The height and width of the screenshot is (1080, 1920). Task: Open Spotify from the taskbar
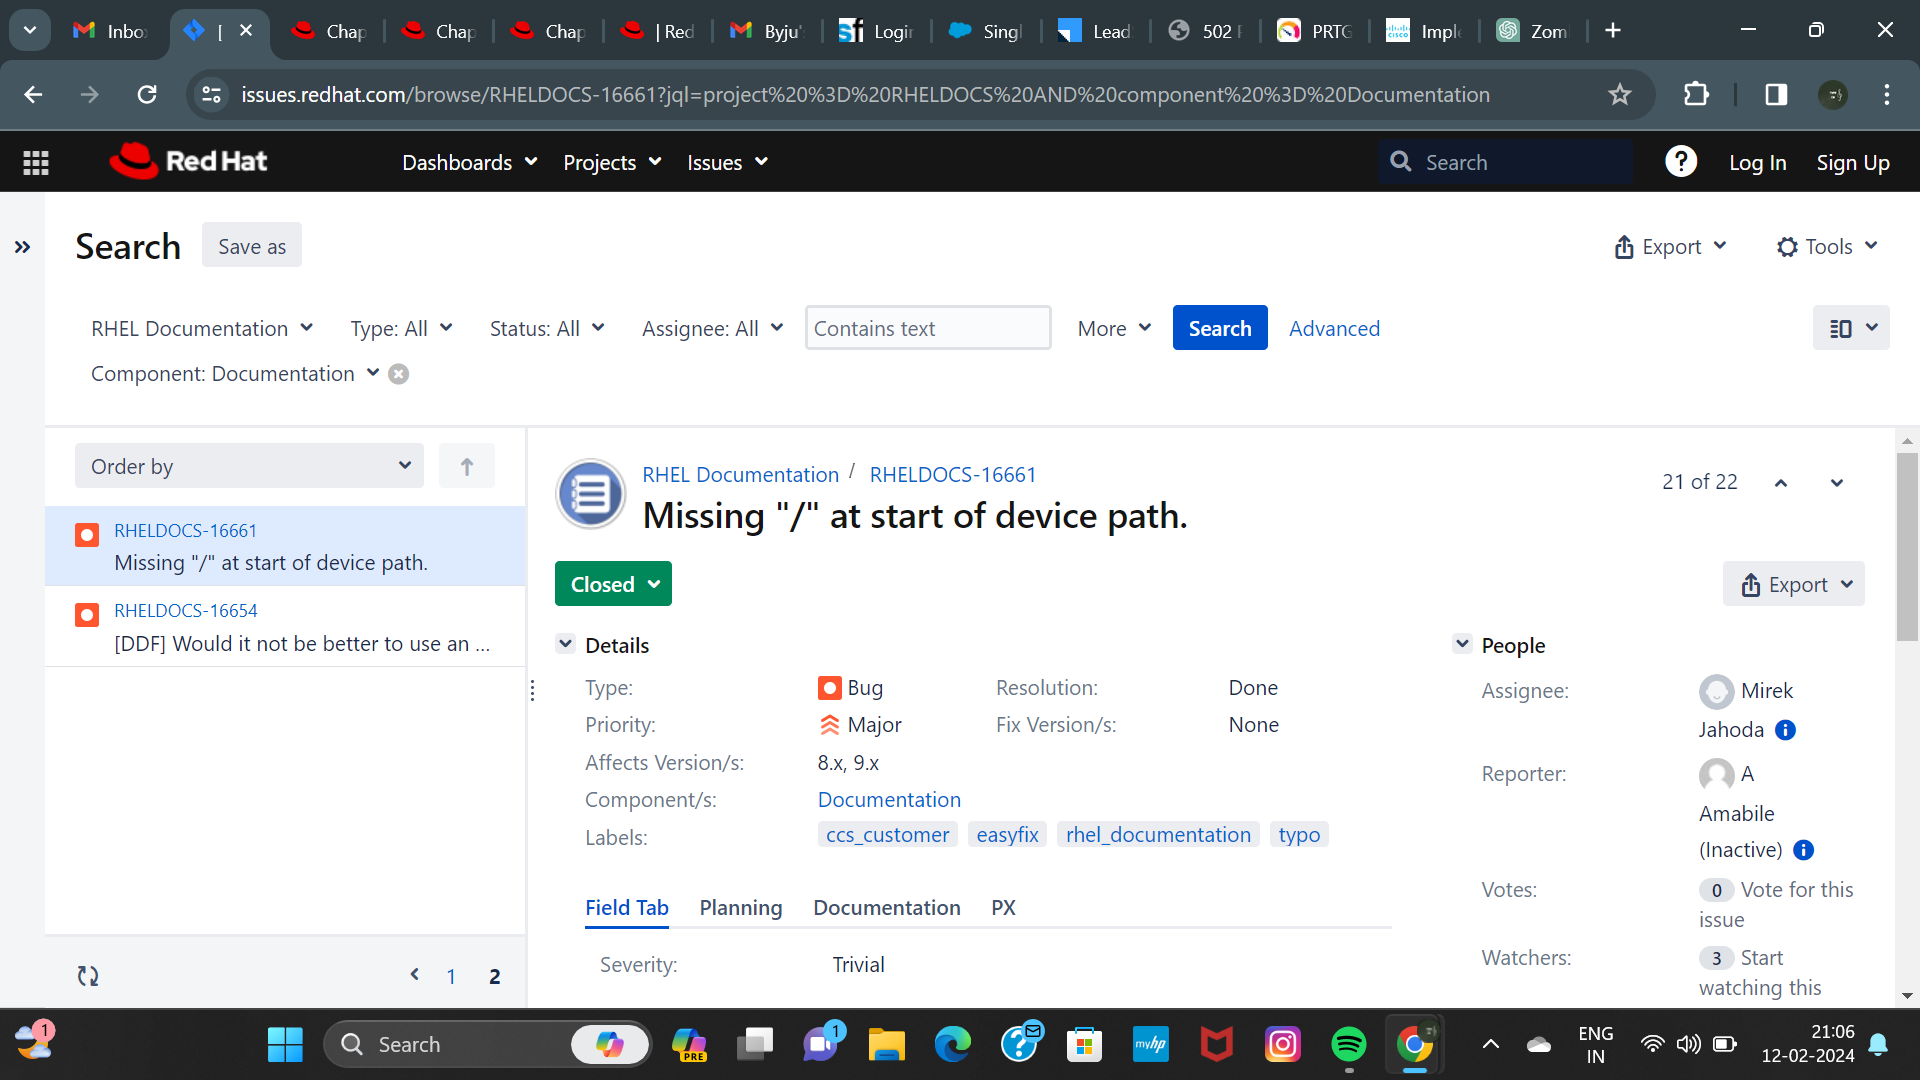[1349, 1045]
